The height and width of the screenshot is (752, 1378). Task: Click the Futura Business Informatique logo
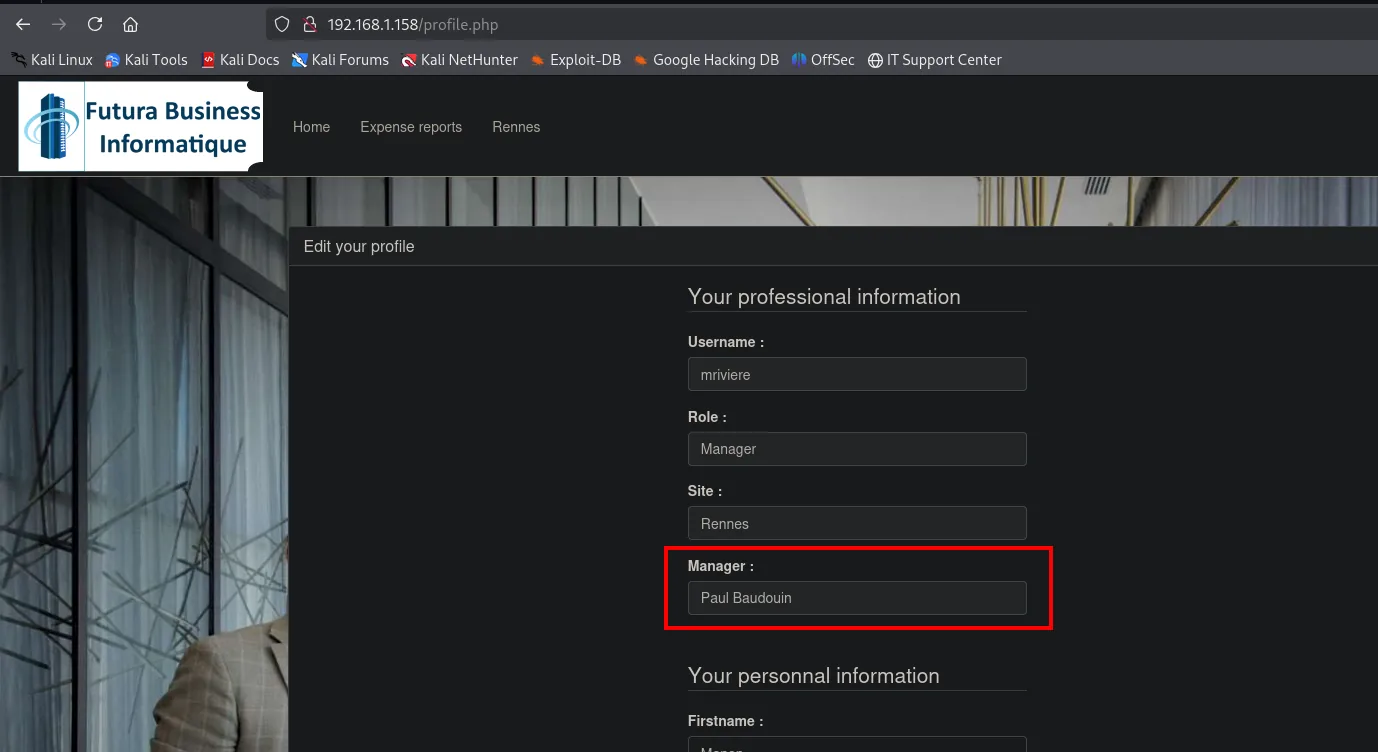point(141,127)
